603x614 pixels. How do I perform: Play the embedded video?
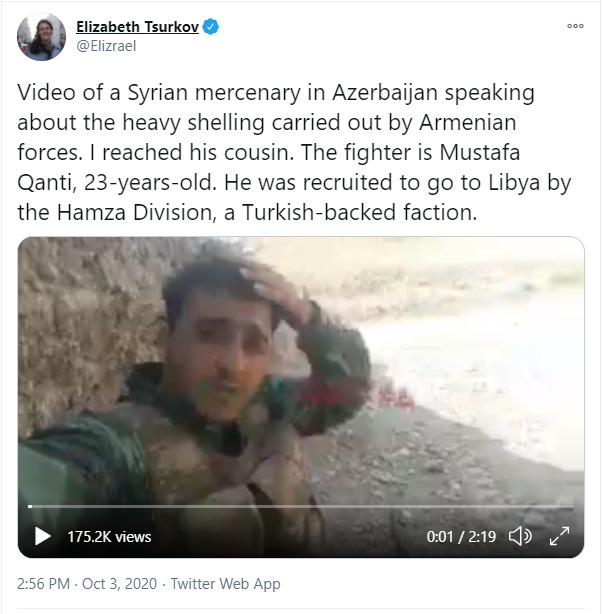(43, 536)
